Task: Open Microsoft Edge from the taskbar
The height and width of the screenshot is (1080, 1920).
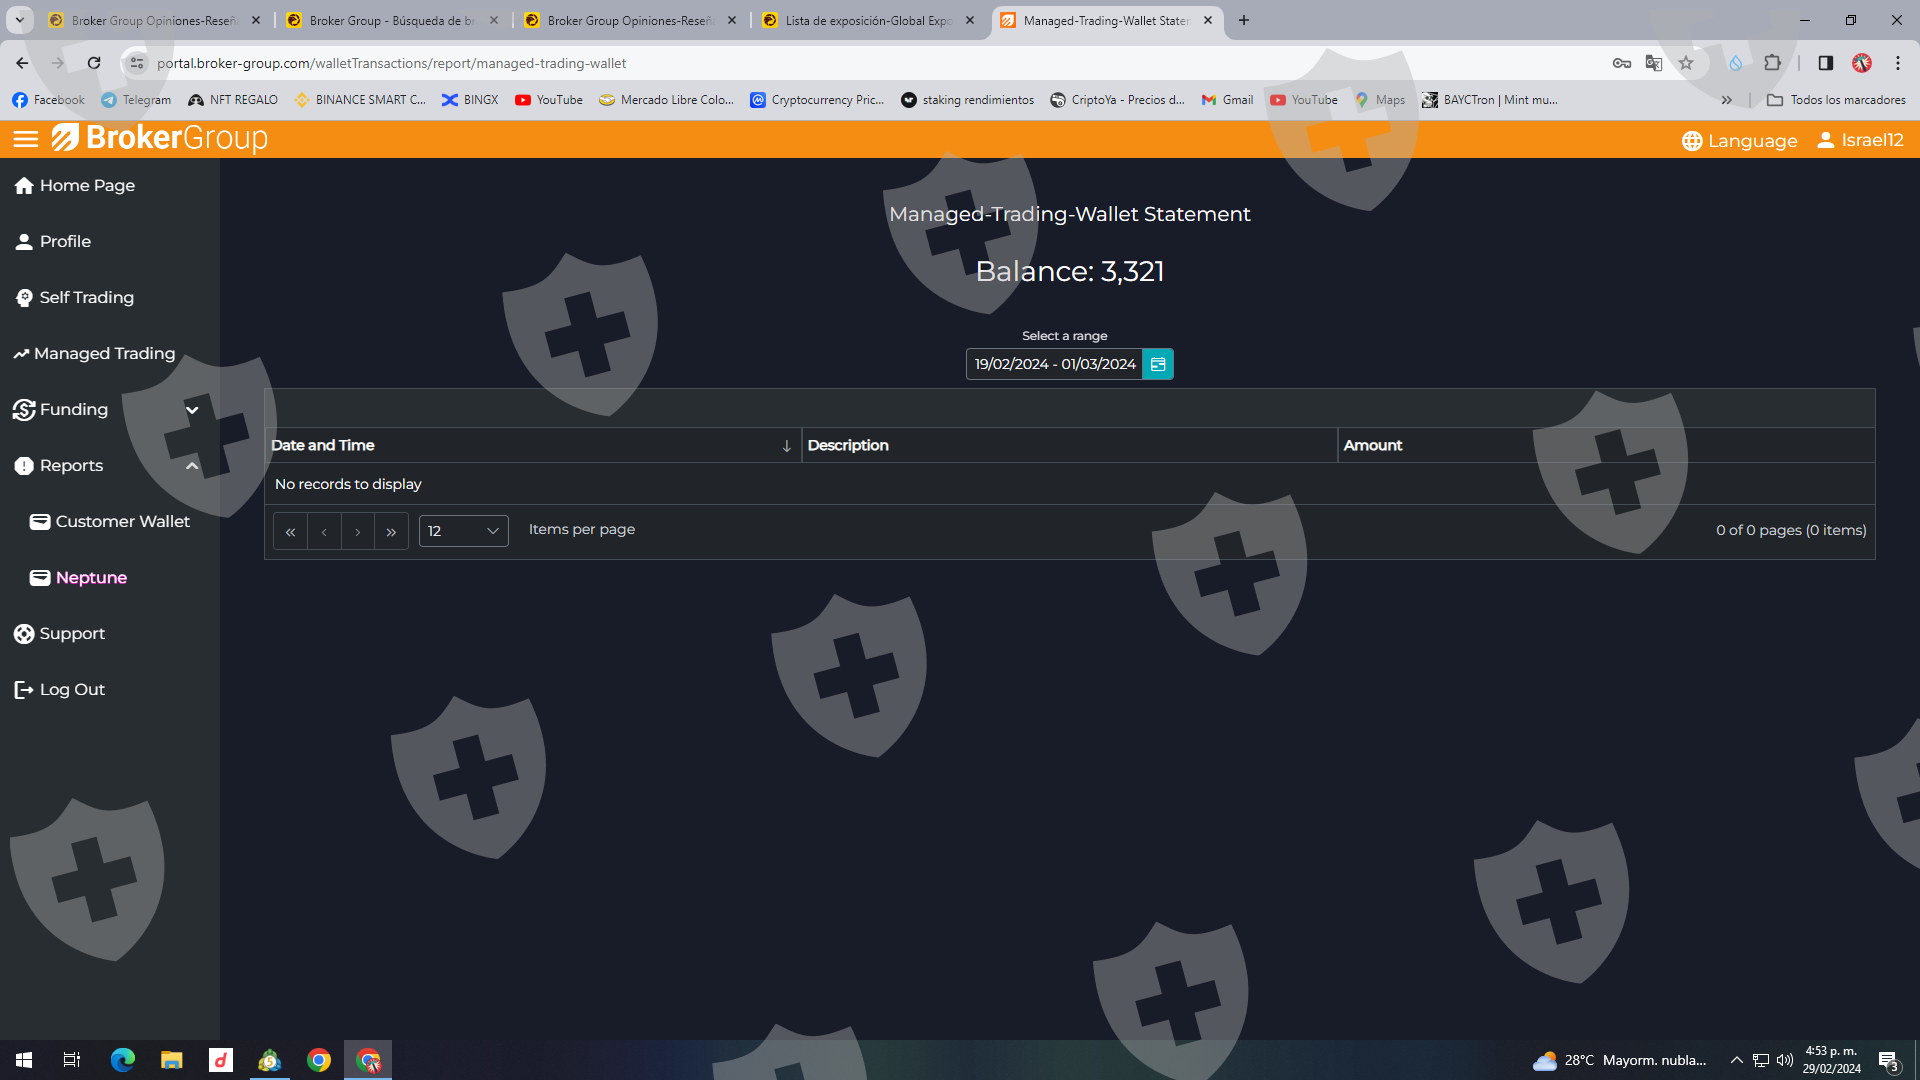Action: [122, 1060]
